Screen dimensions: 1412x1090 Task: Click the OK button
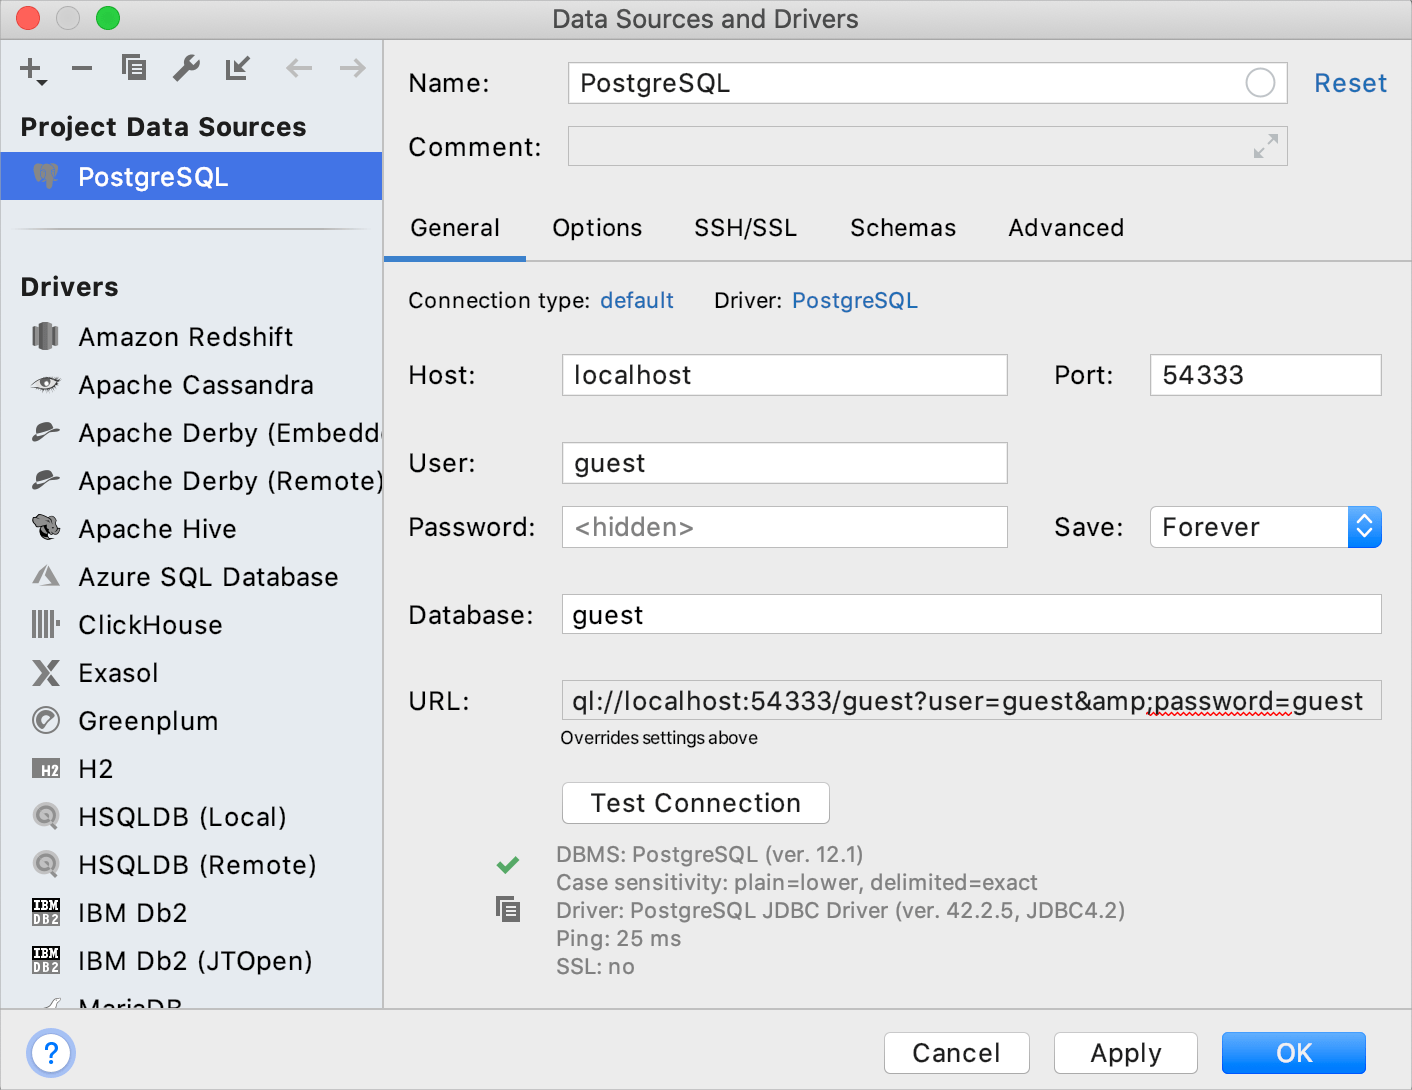[1294, 1053]
